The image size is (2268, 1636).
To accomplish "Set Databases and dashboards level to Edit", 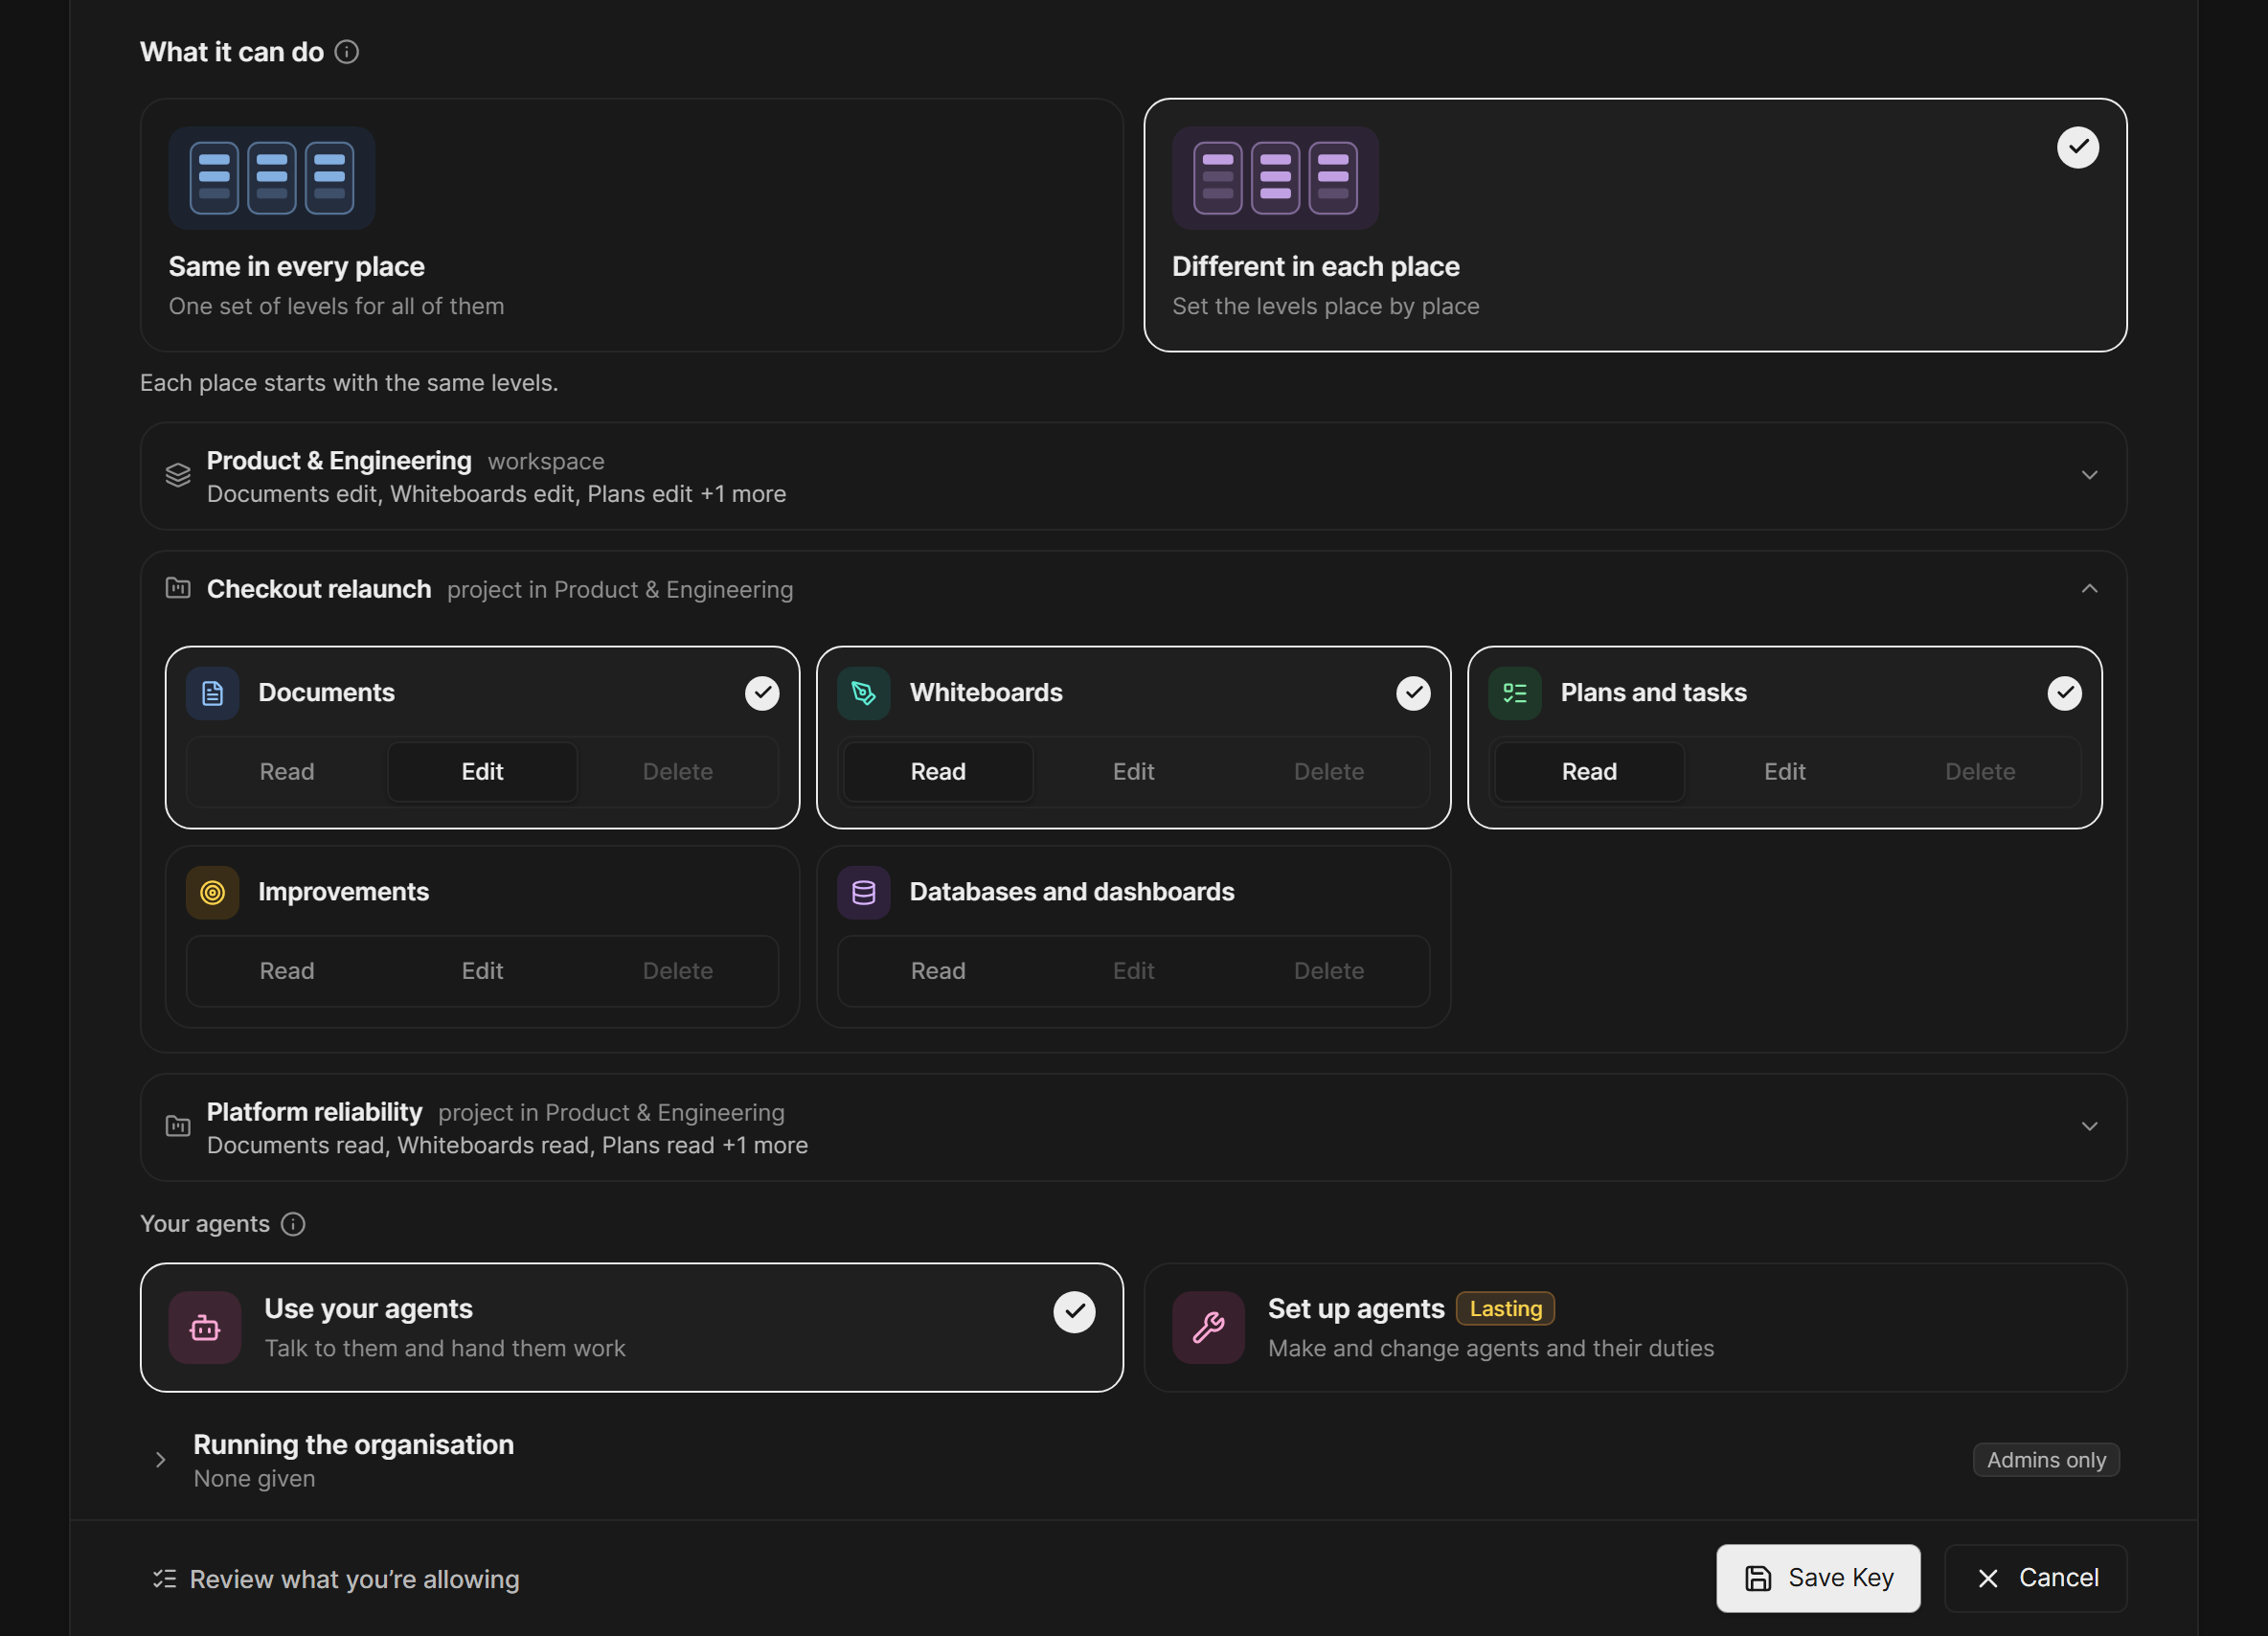I will (1133, 971).
